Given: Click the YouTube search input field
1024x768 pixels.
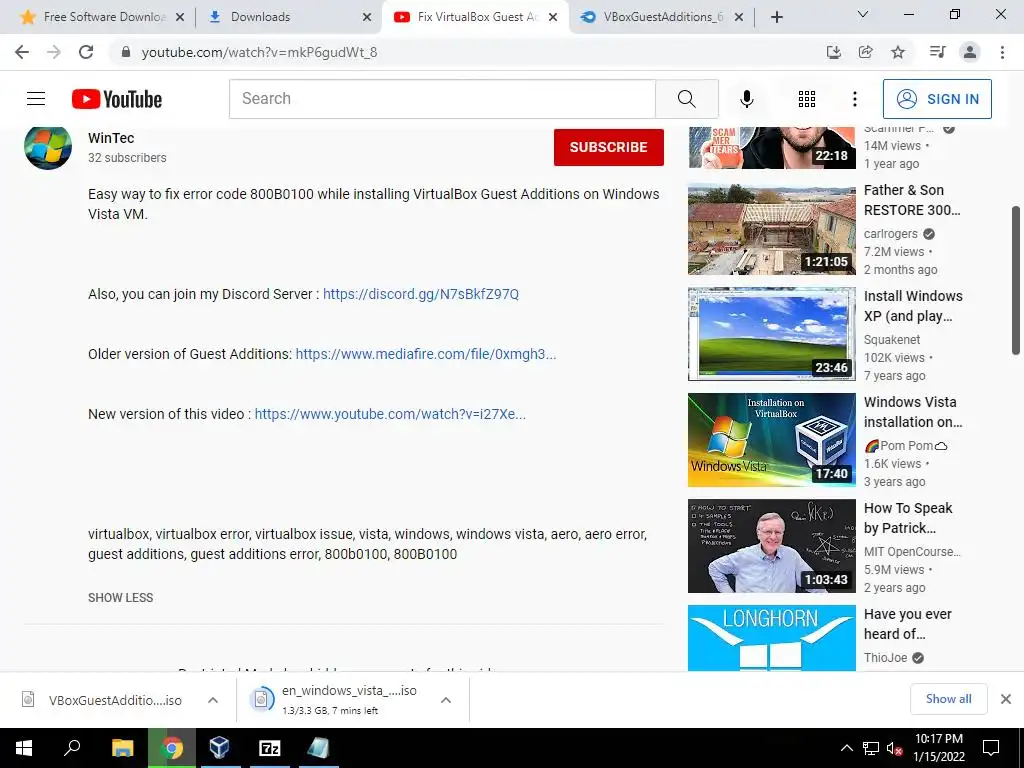Looking at the screenshot, I should [x=442, y=99].
